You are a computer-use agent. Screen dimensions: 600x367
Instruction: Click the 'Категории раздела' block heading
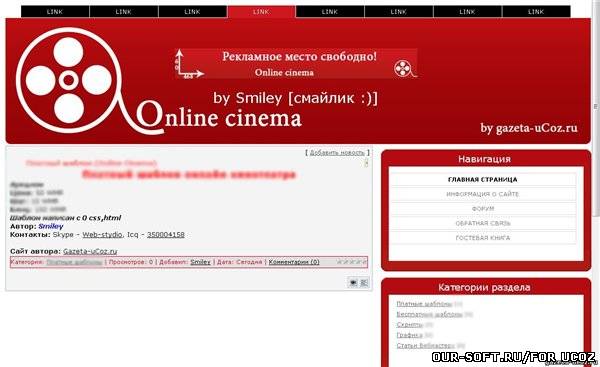(x=484, y=287)
